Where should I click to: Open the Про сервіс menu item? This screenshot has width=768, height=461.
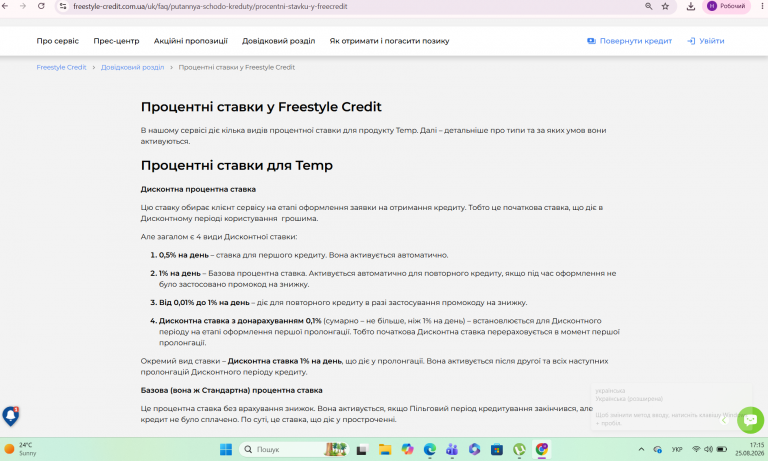pyautogui.click(x=57, y=41)
